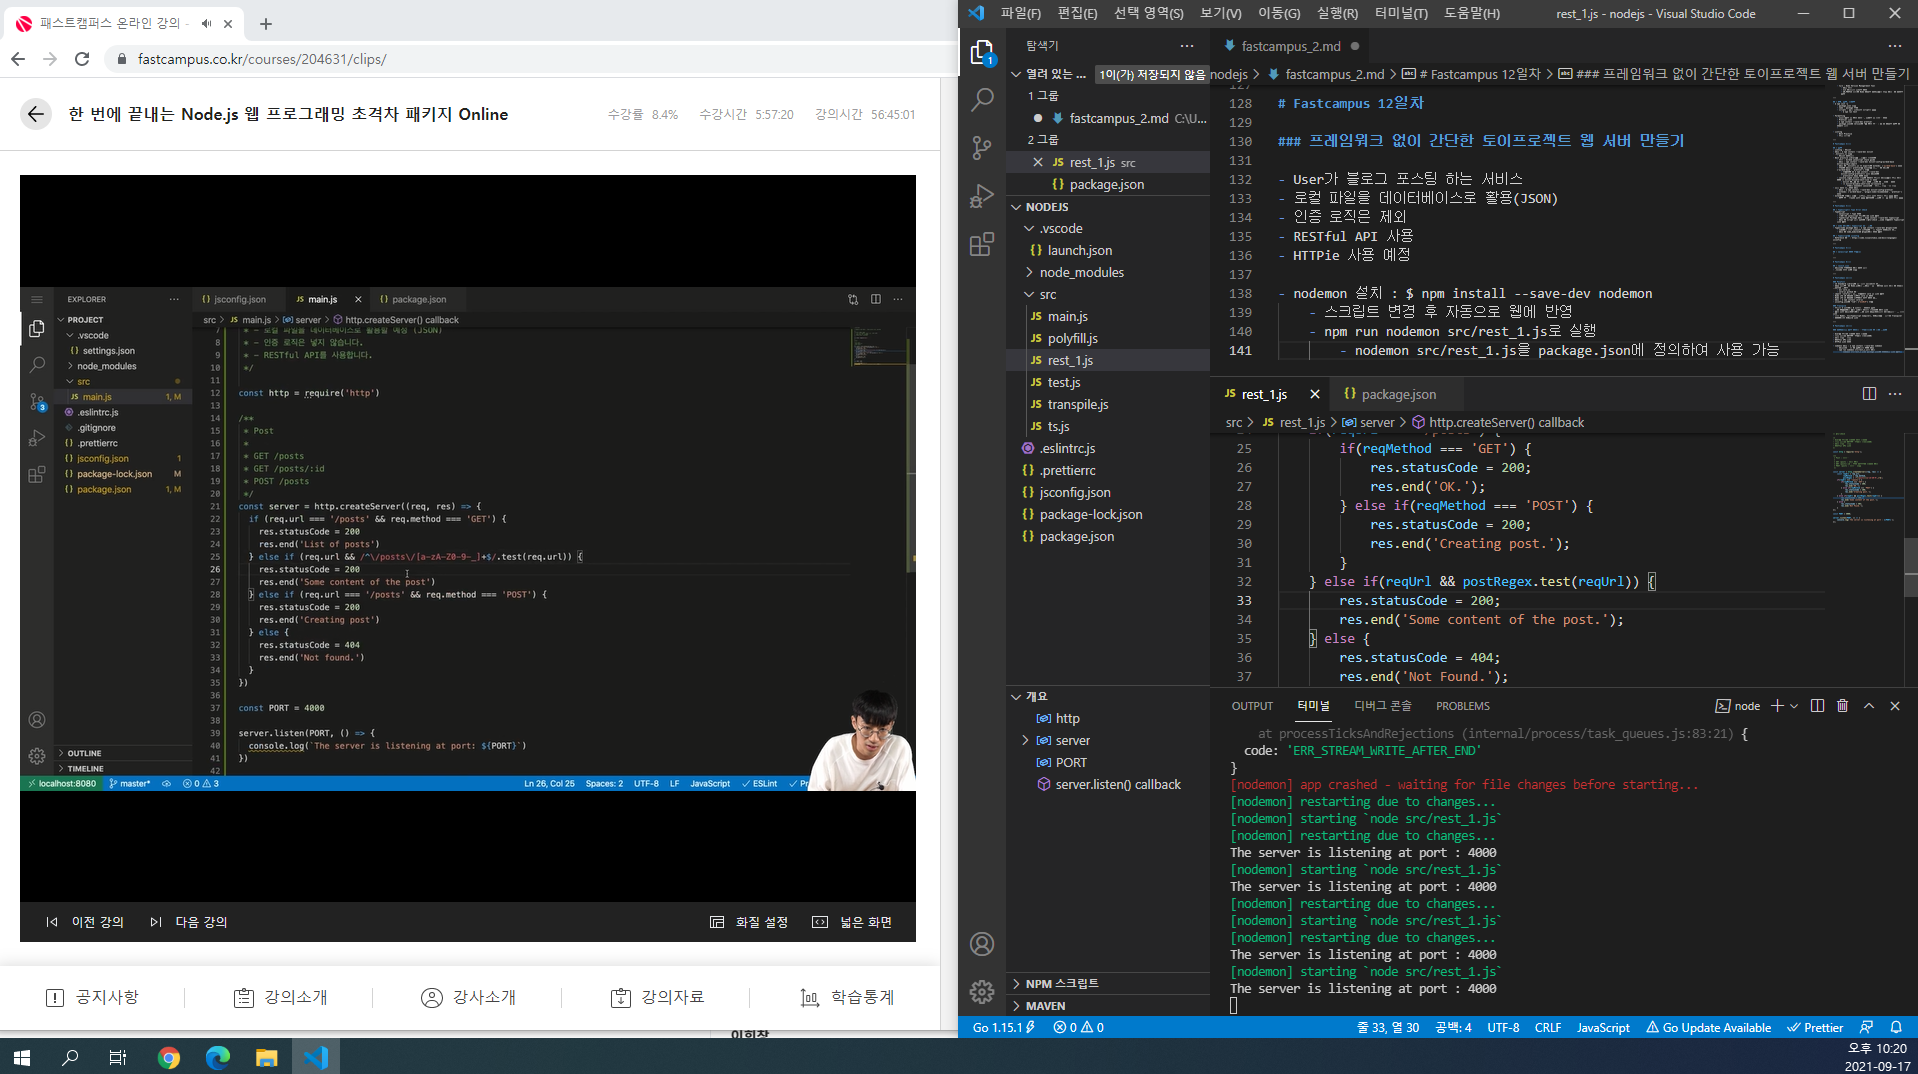Open the 공지사항 notices section
Screen dimensions: 1918x1074
tap(92, 997)
